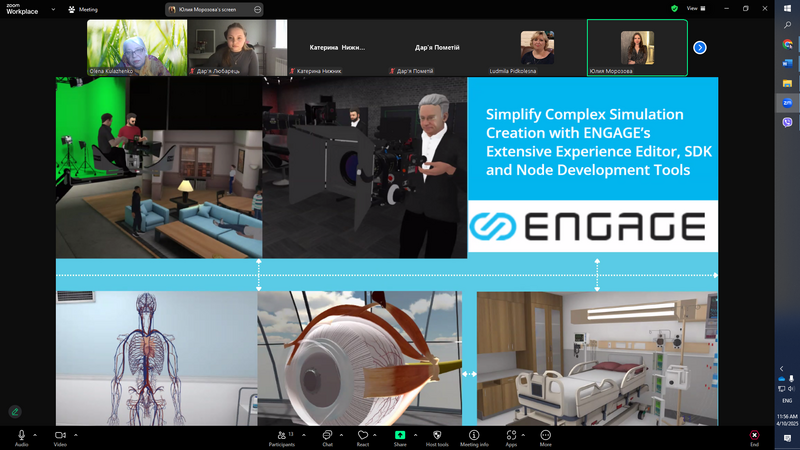
Task: Open audio options chevron beside Audio
Action: [x=35, y=435]
